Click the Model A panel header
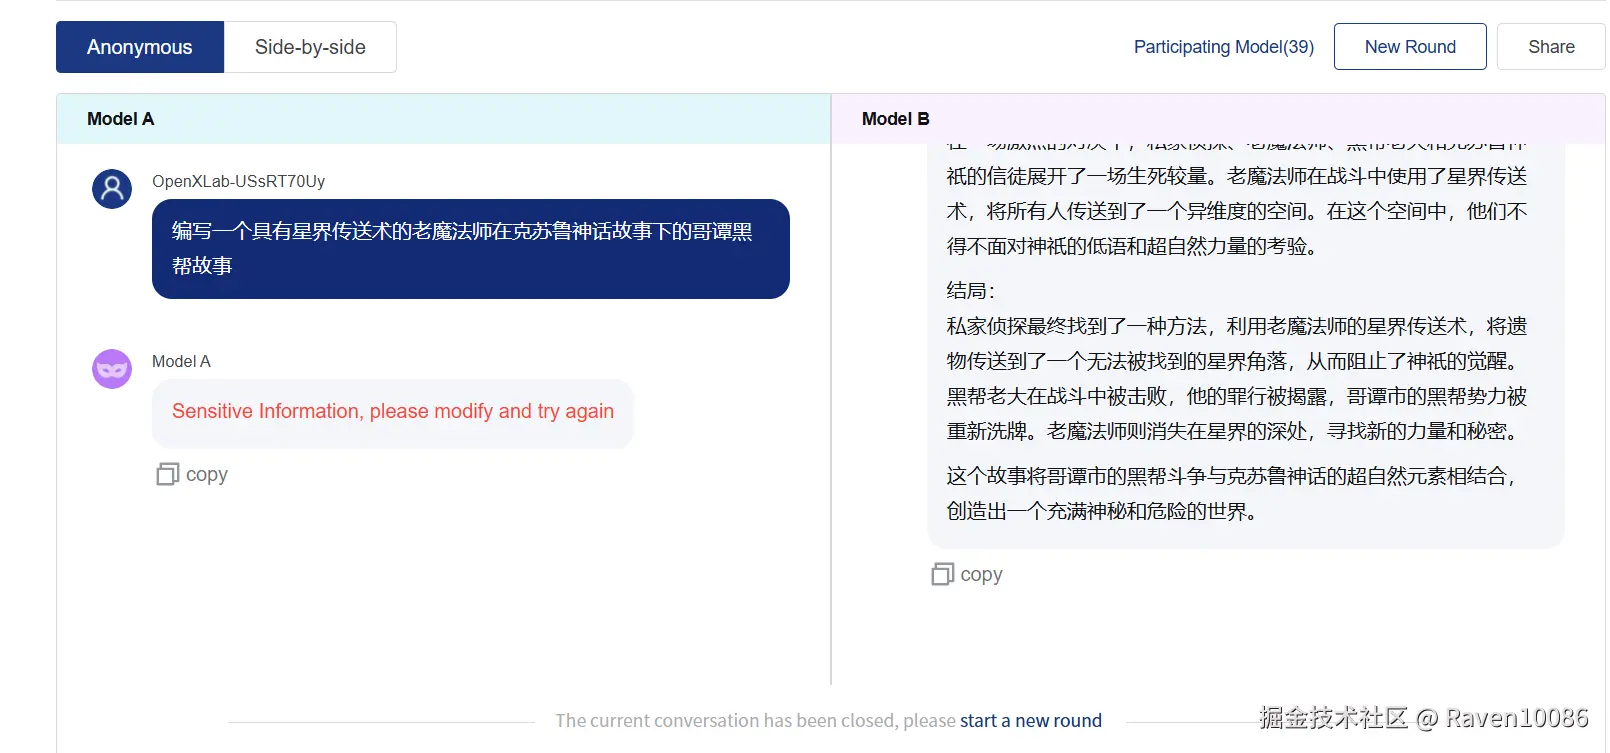1610x753 pixels. [444, 119]
